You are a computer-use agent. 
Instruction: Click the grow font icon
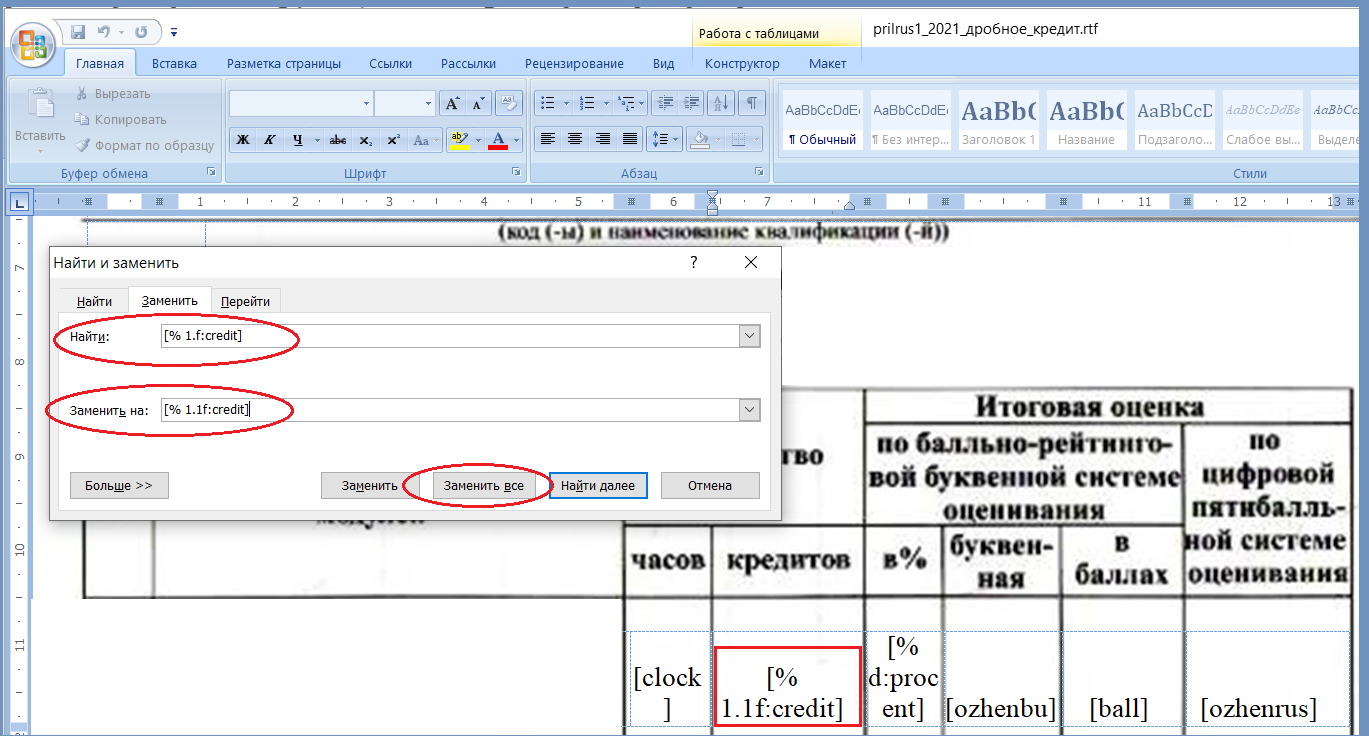coord(452,103)
